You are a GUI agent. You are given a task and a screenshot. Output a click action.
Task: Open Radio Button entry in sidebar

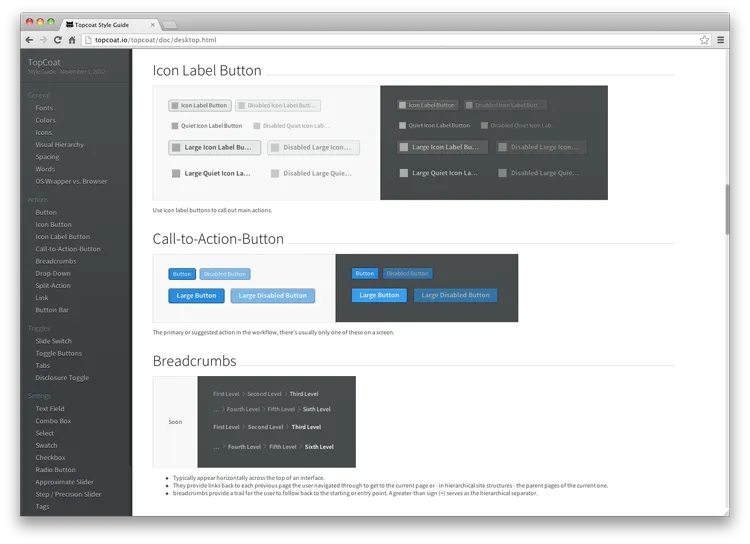click(55, 470)
